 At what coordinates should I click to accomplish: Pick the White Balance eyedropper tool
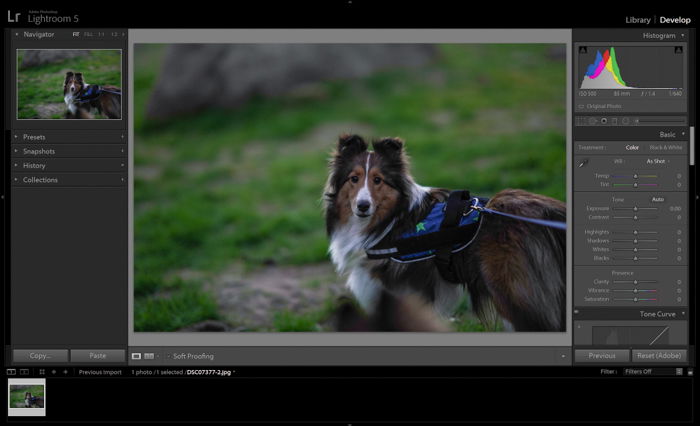click(x=583, y=164)
